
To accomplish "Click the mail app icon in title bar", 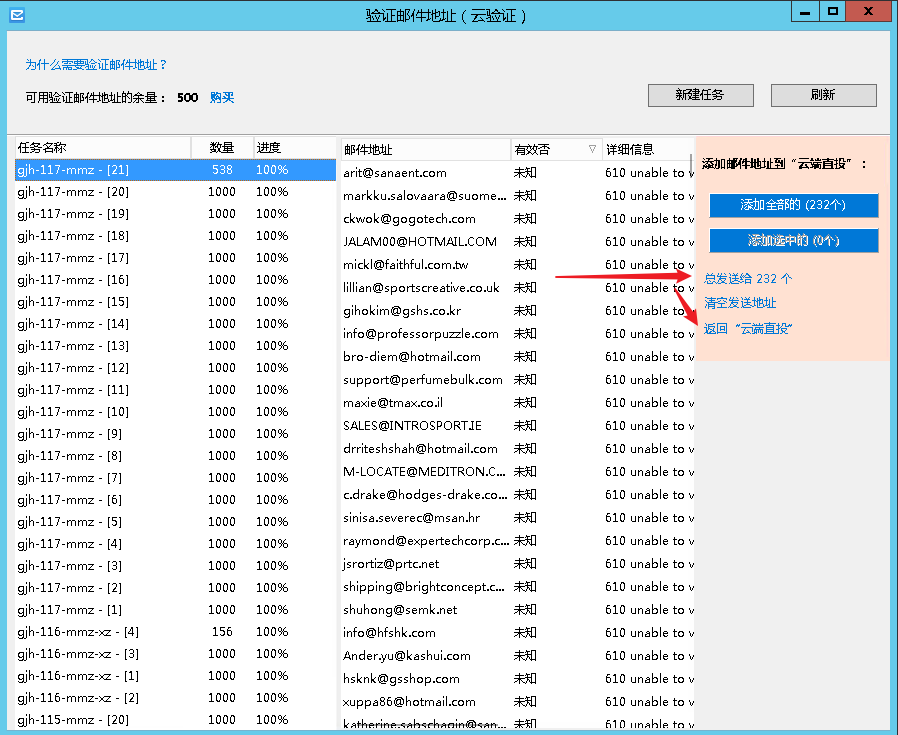I will [x=17, y=15].
